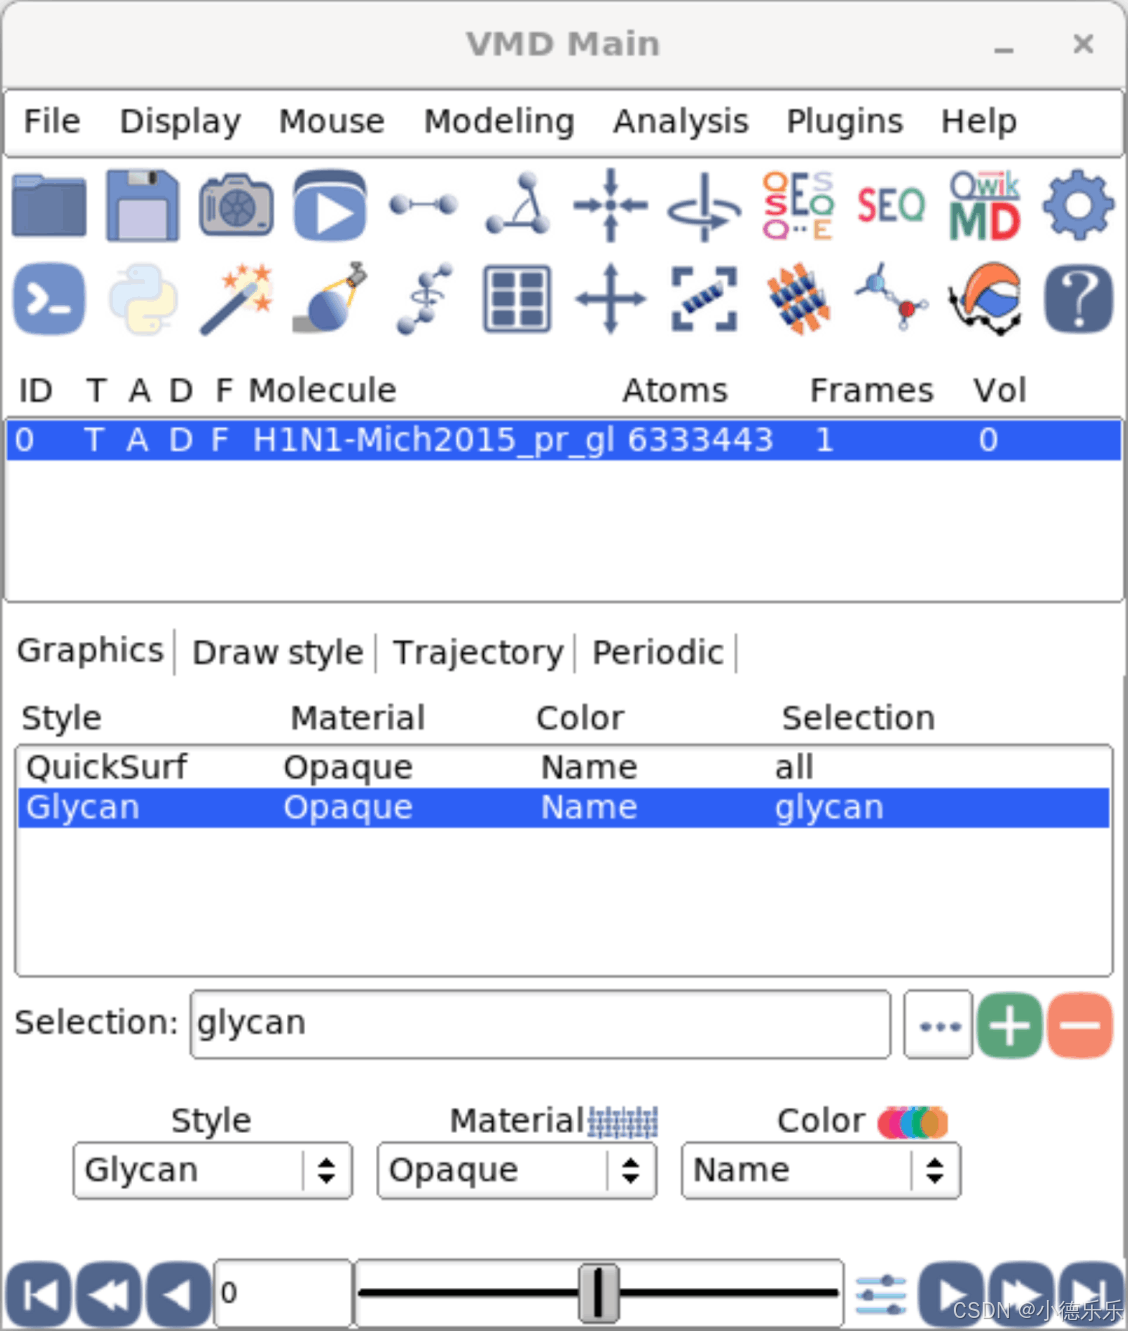
Task: Click the grid table layout icon
Action: [517, 299]
